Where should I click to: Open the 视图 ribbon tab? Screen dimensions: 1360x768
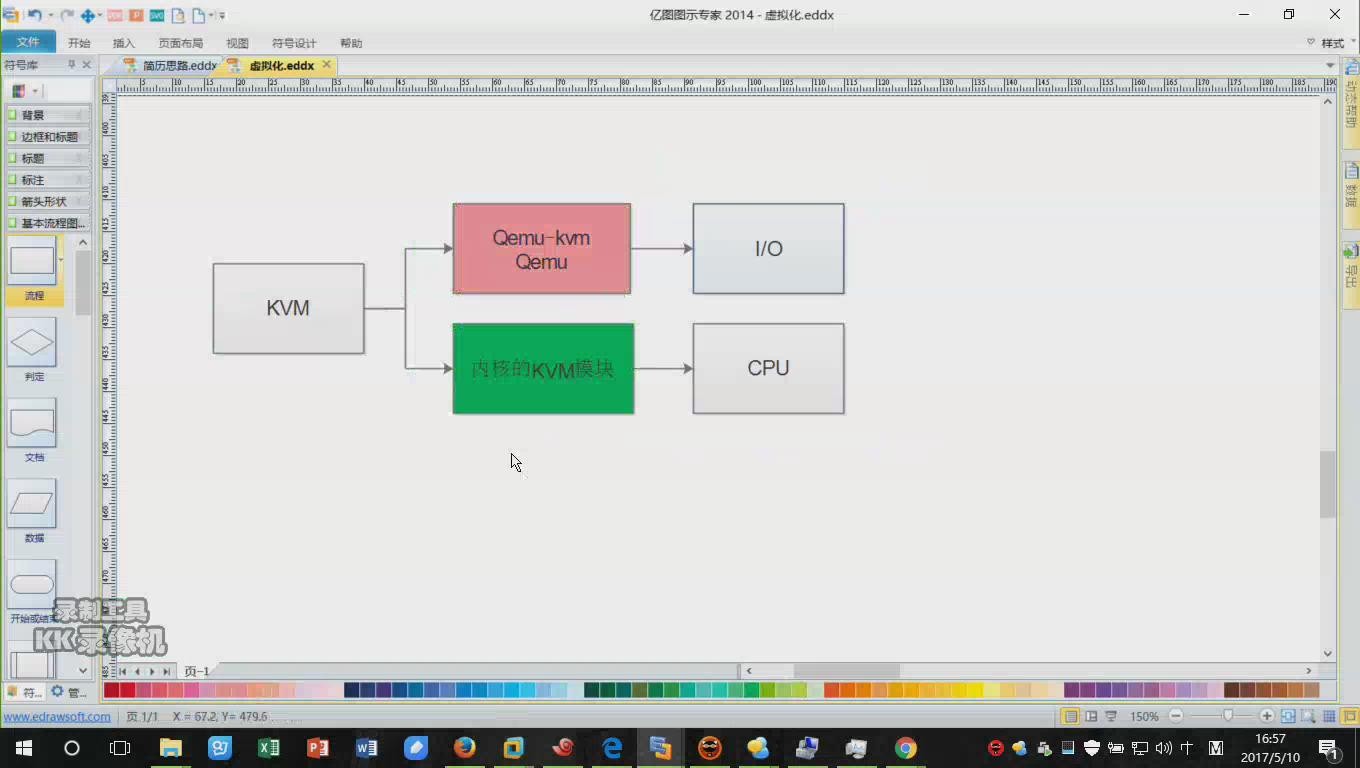pos(237,43)
